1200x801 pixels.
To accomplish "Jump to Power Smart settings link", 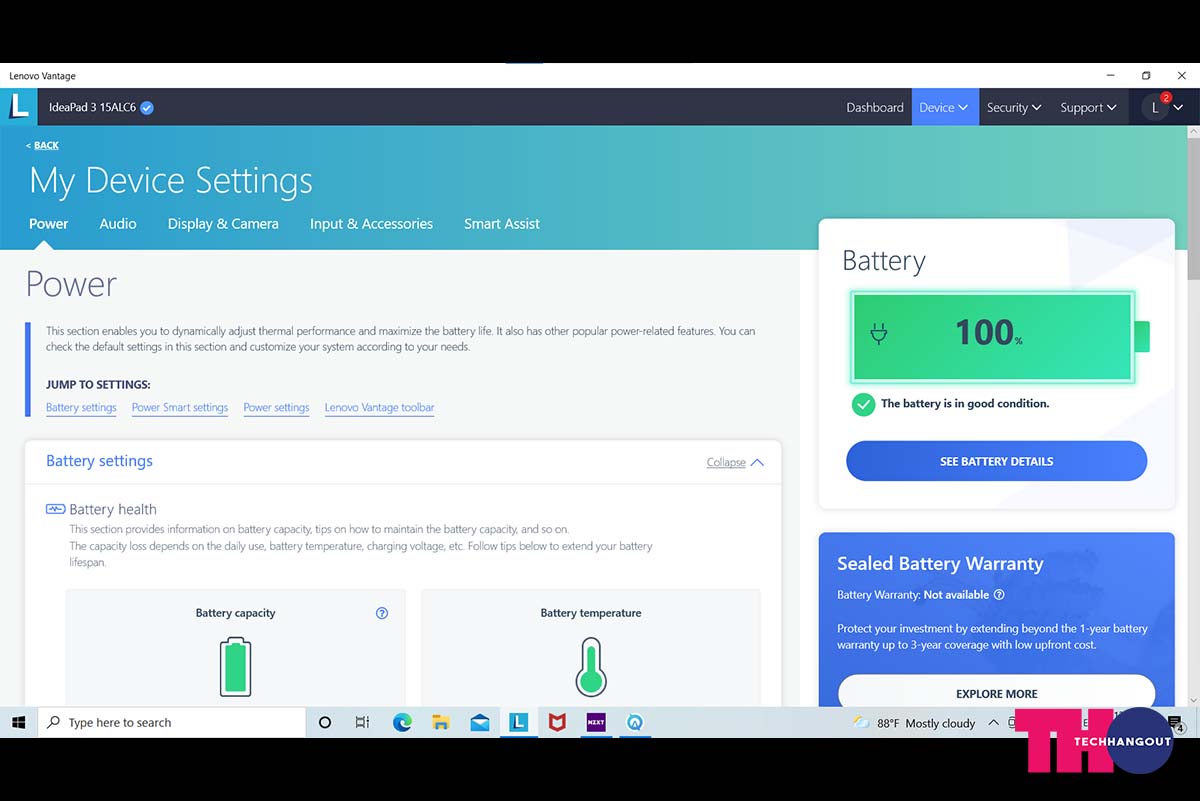I will (180, 408).
